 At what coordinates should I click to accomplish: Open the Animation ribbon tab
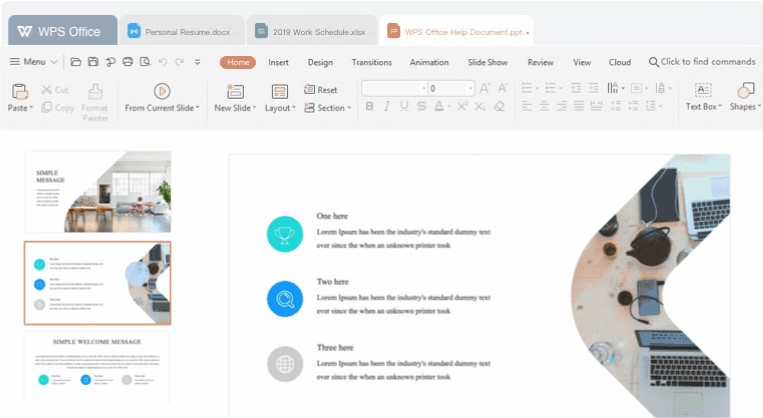pyautogui.click(x=429, y=62)
